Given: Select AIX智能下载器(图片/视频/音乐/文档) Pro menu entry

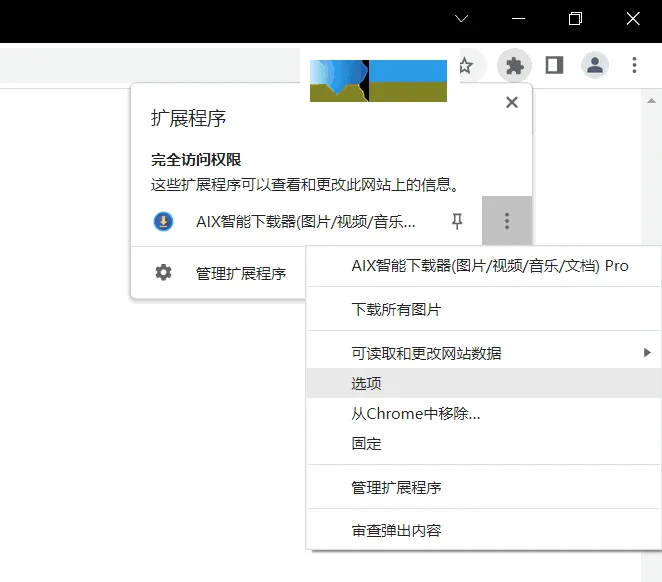Looking at the screenshot, I should 484,265.
